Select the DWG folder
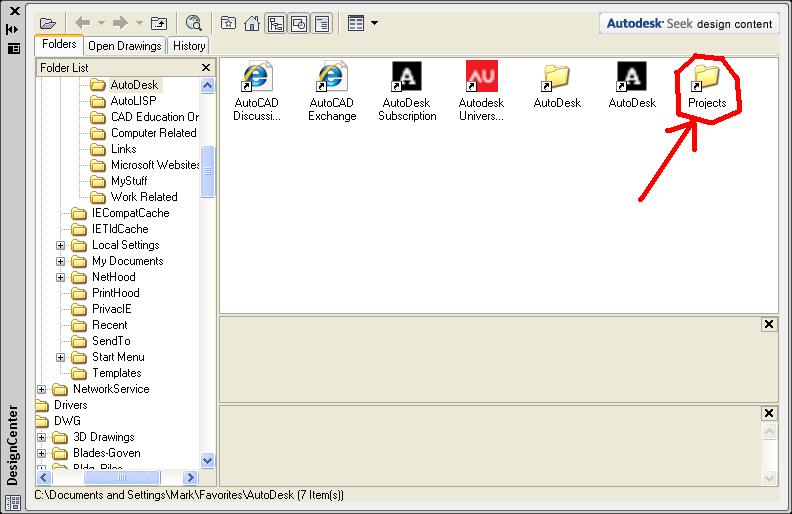Screen dimensions: 792x514 point(59,421)
